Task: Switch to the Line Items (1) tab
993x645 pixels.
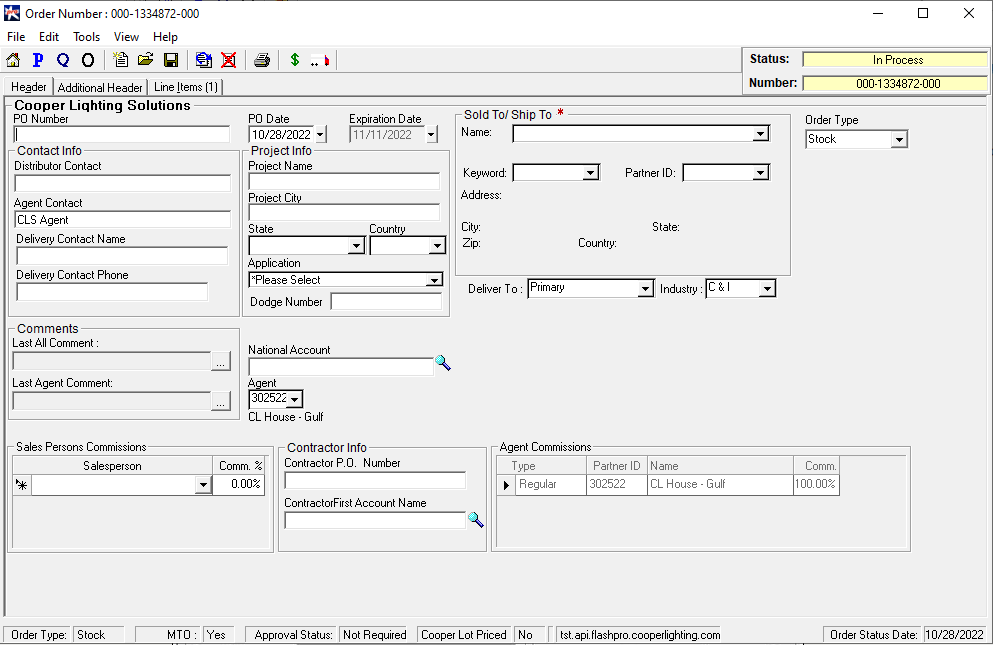Action: point(186,87)
